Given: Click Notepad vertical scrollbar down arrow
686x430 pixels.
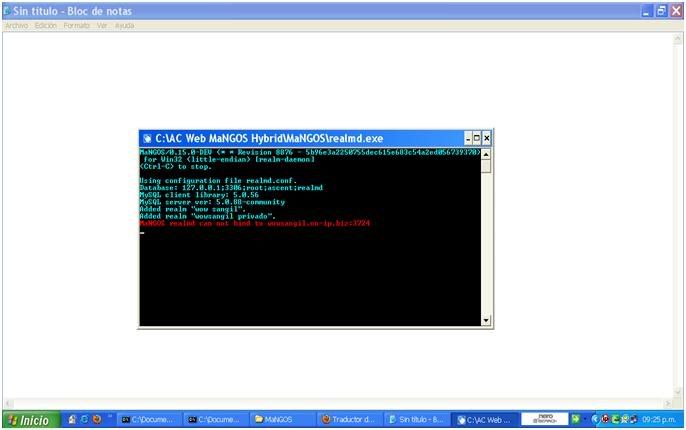Looking at the screenshot, I should coord(678,392).
